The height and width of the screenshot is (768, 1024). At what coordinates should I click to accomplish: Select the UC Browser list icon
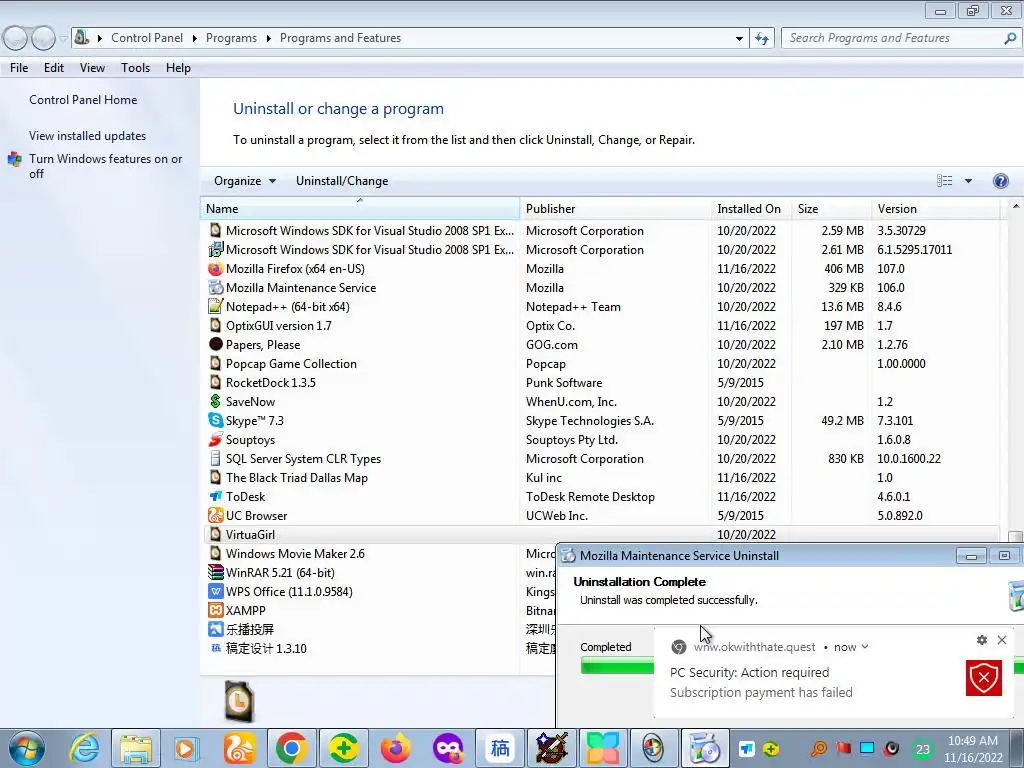point(216,515)
